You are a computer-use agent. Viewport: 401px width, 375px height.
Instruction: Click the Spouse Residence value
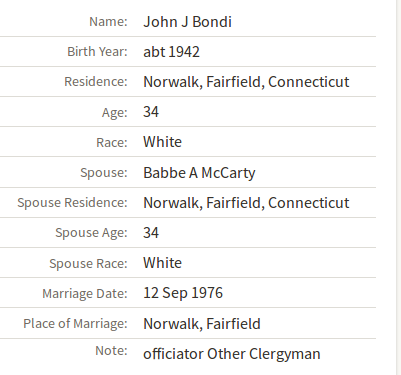point(246,203)
